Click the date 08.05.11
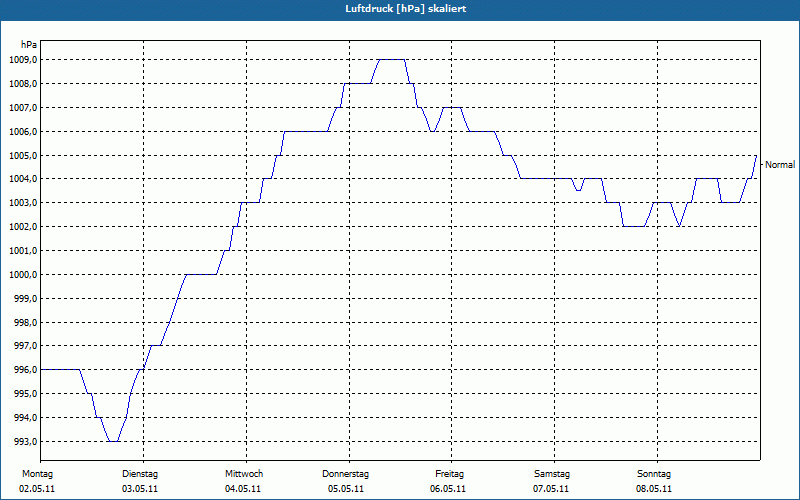 (x=654, y=489)
